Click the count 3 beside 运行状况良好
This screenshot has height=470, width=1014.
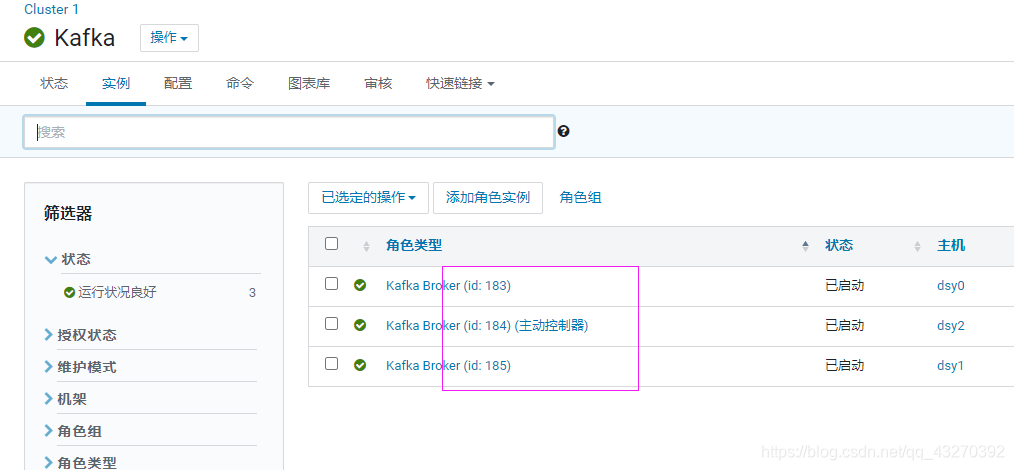coord(252,292)
